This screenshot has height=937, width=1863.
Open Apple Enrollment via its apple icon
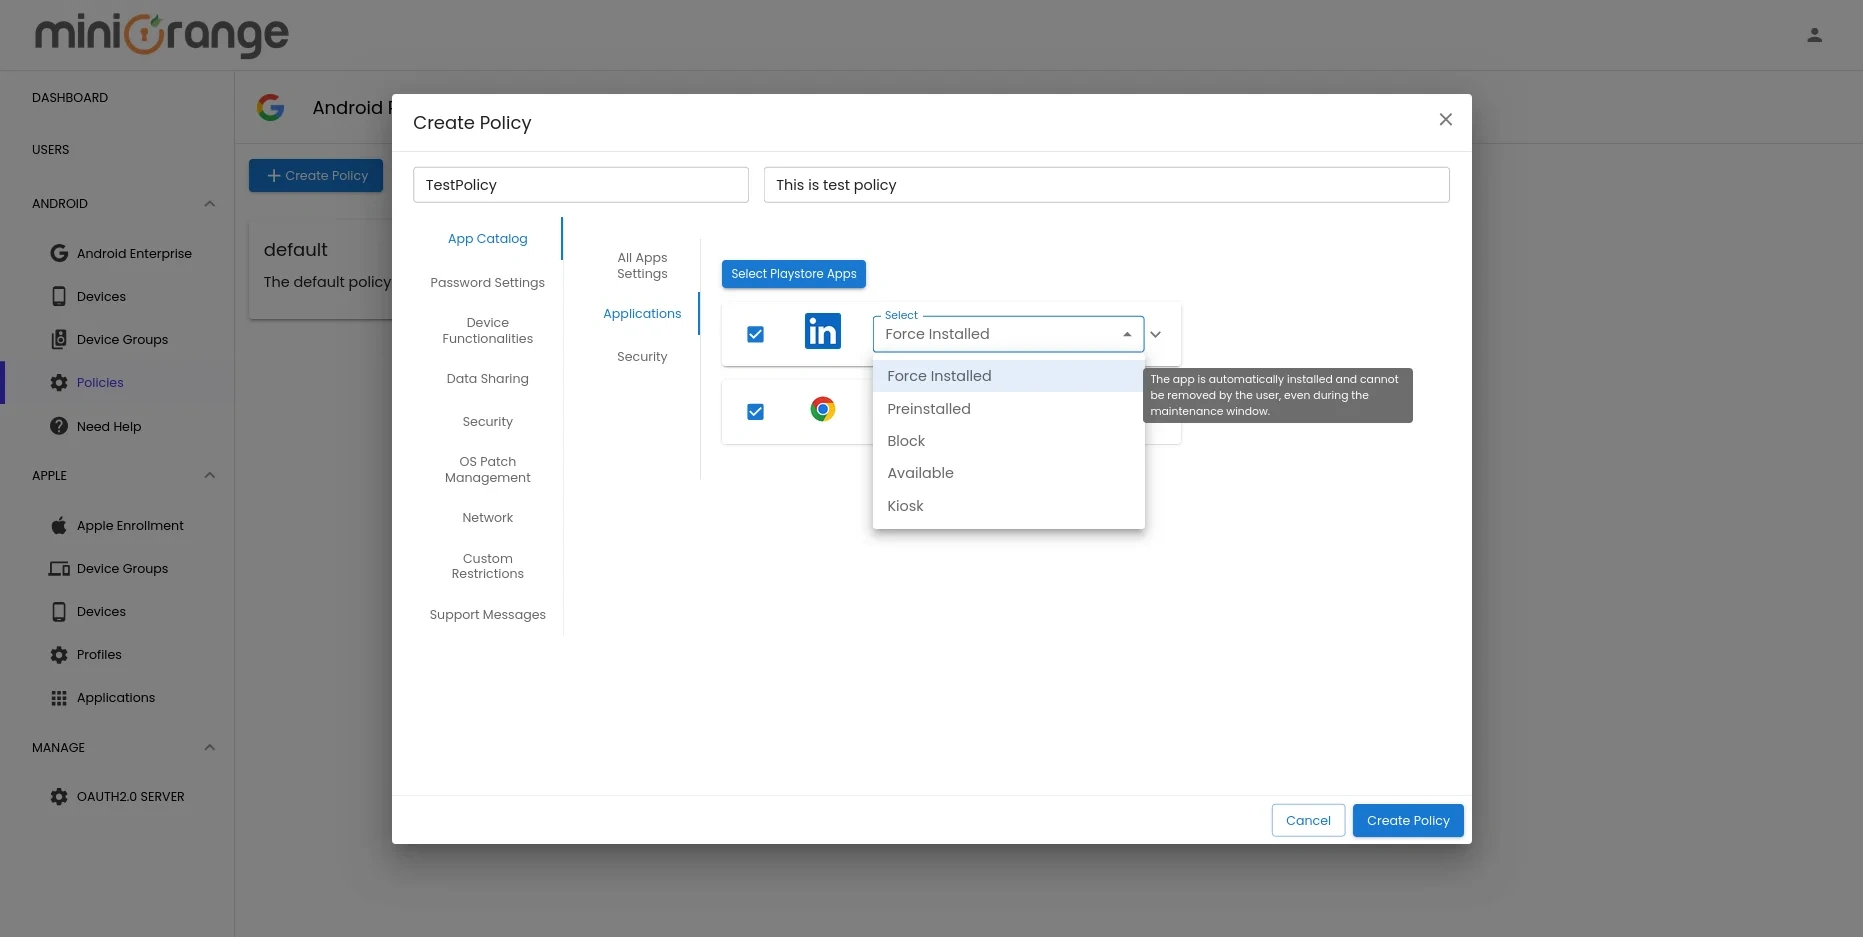point(59,525)
